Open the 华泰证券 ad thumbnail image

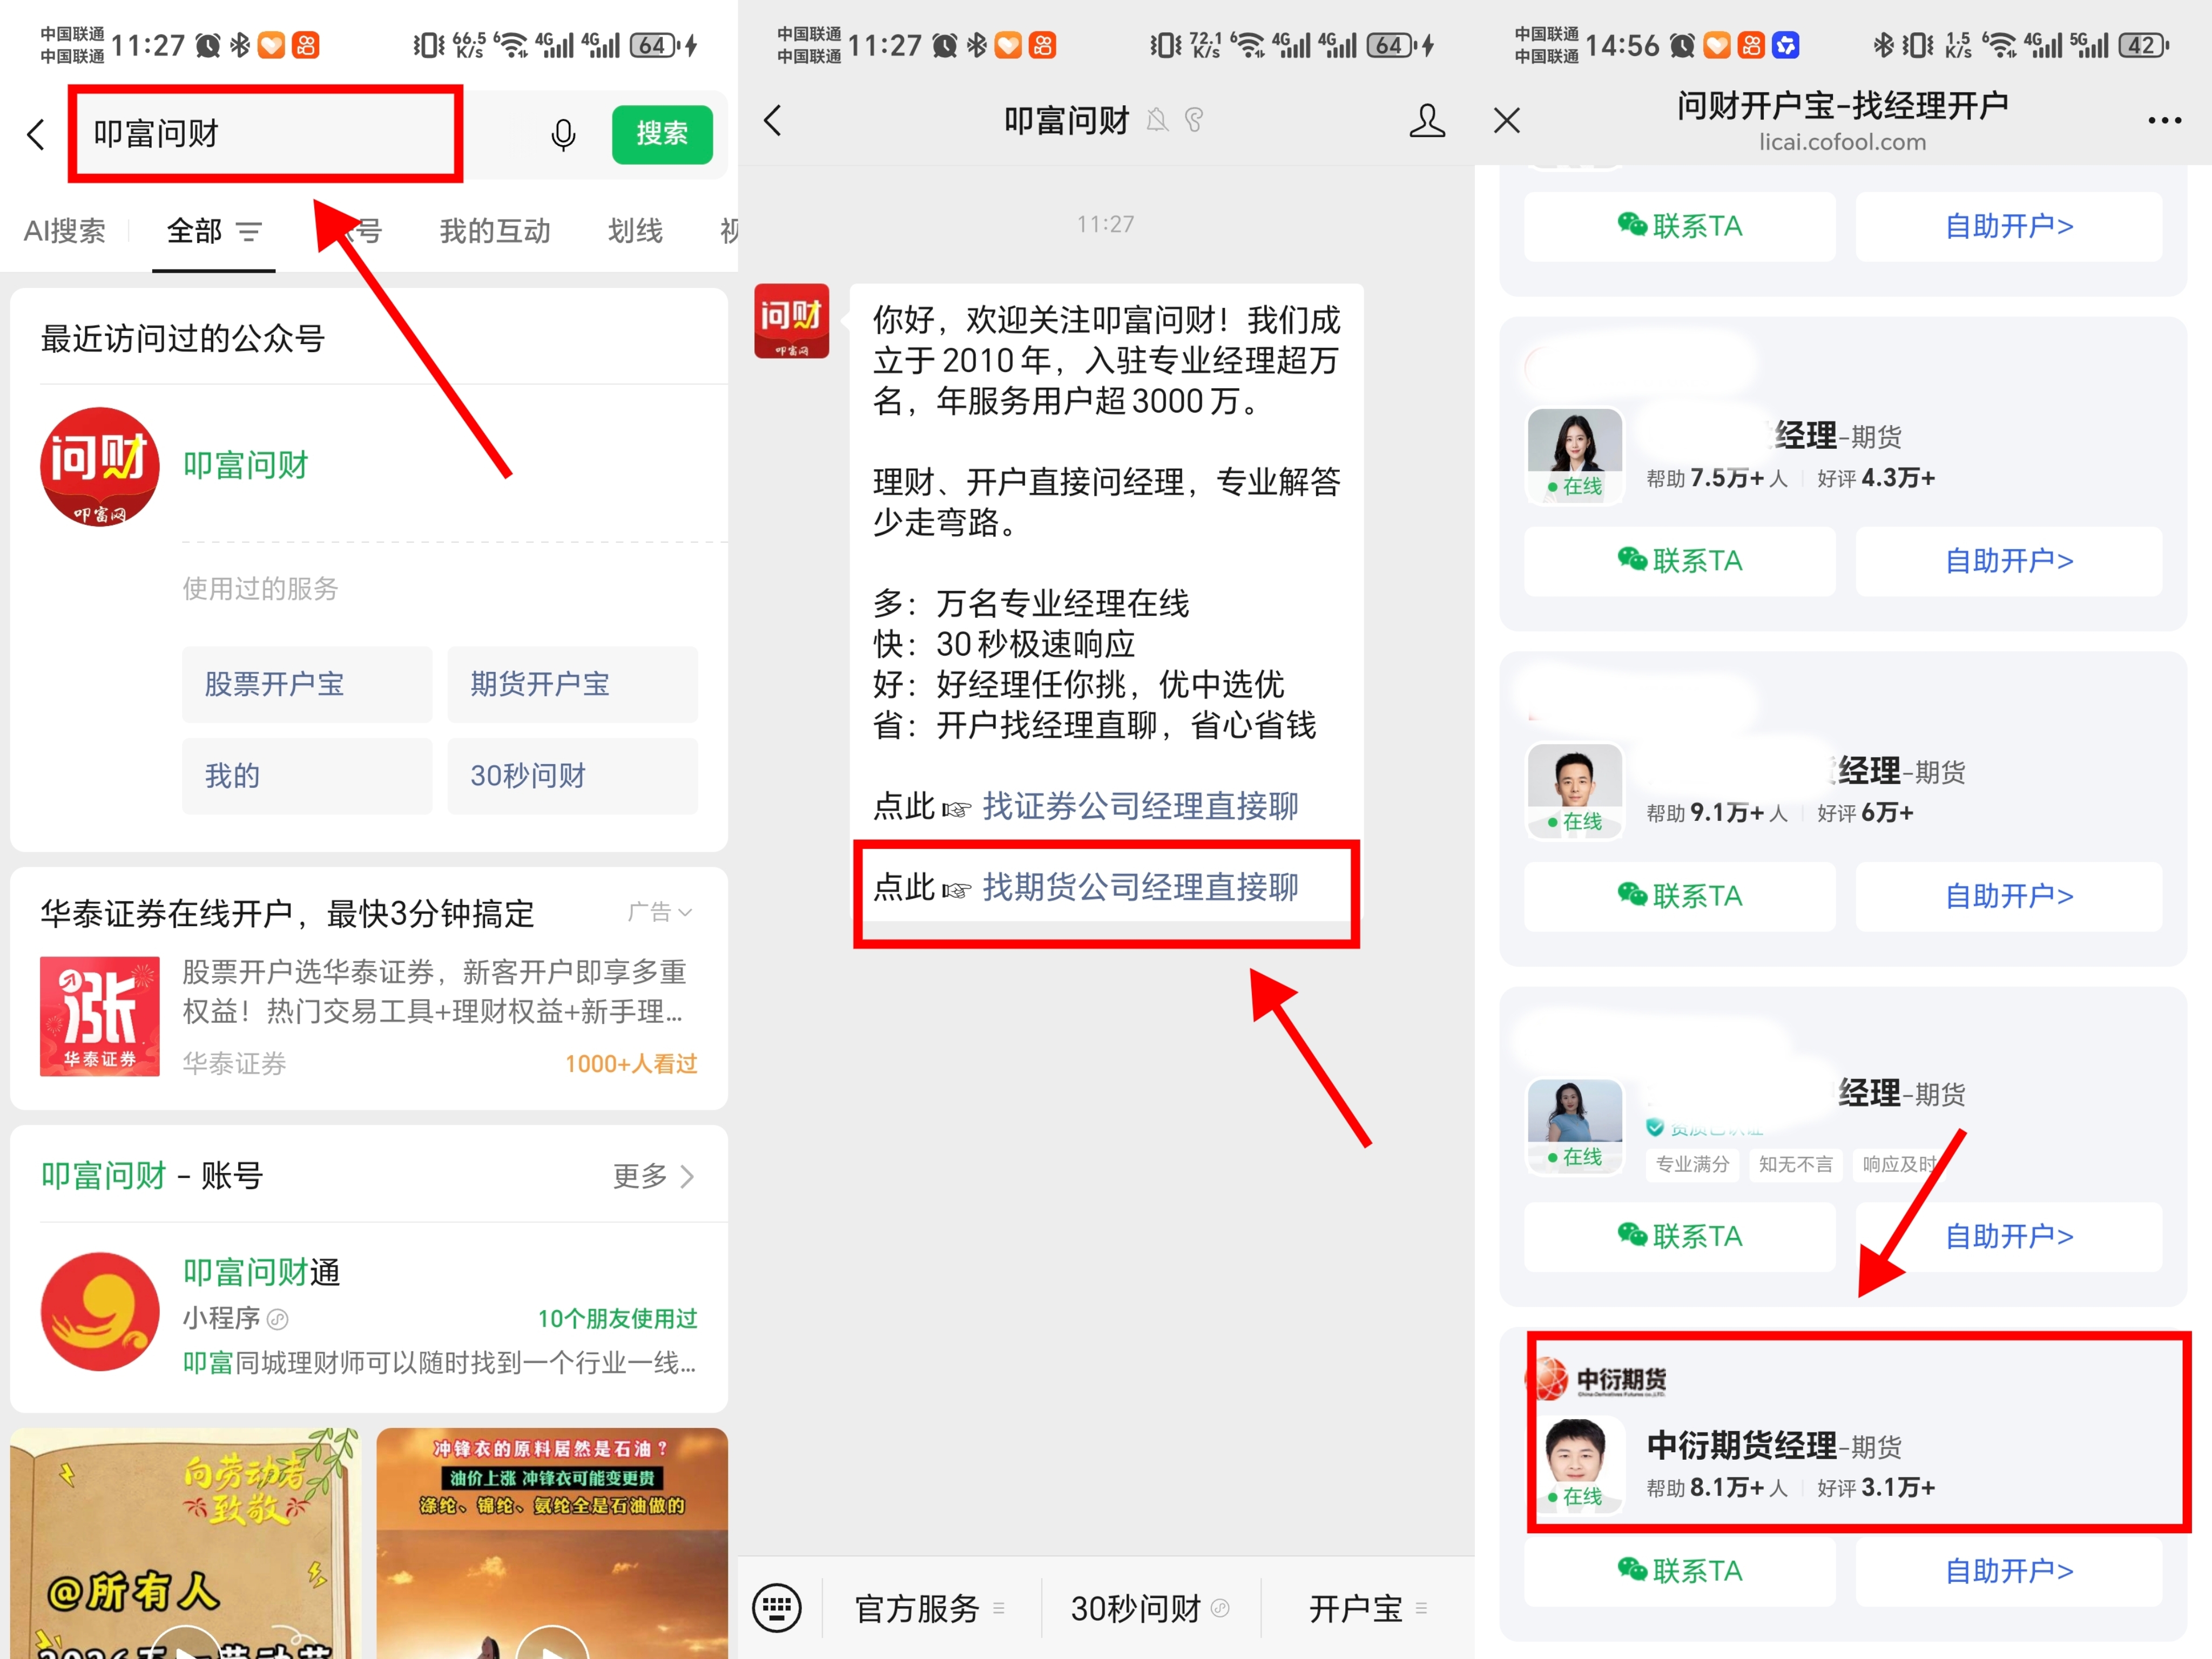coord(99,1016)
